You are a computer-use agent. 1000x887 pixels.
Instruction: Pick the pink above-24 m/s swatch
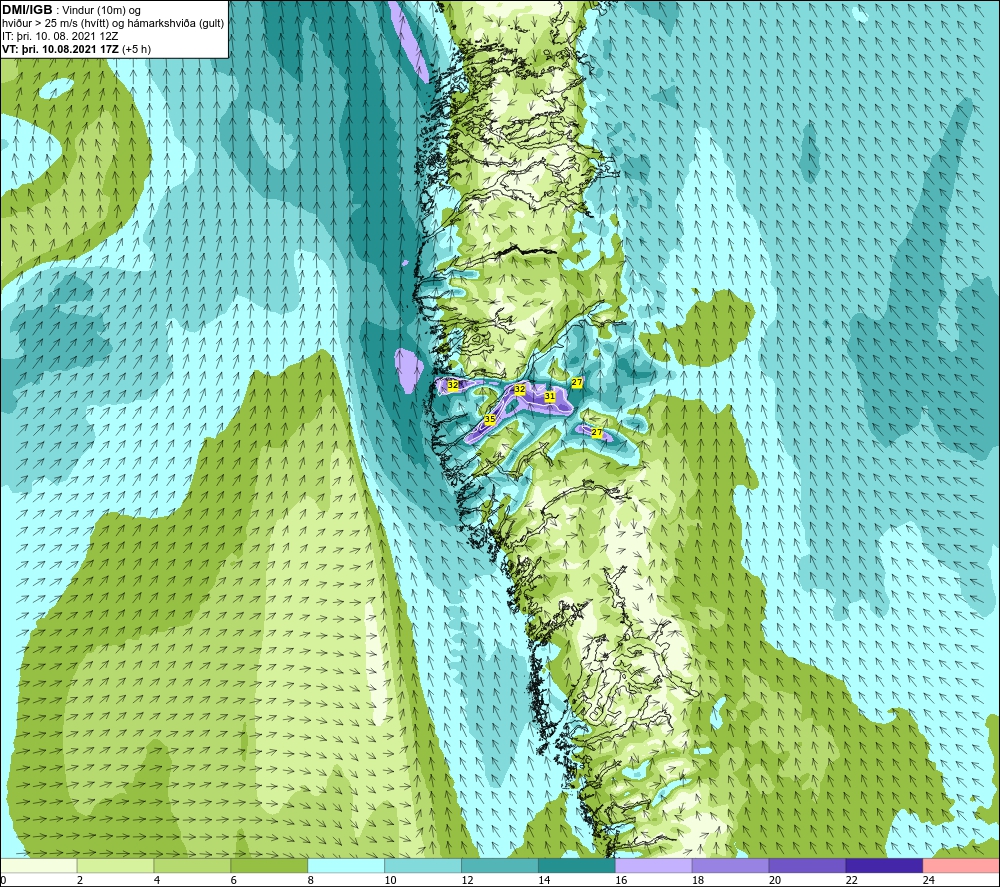961,865
